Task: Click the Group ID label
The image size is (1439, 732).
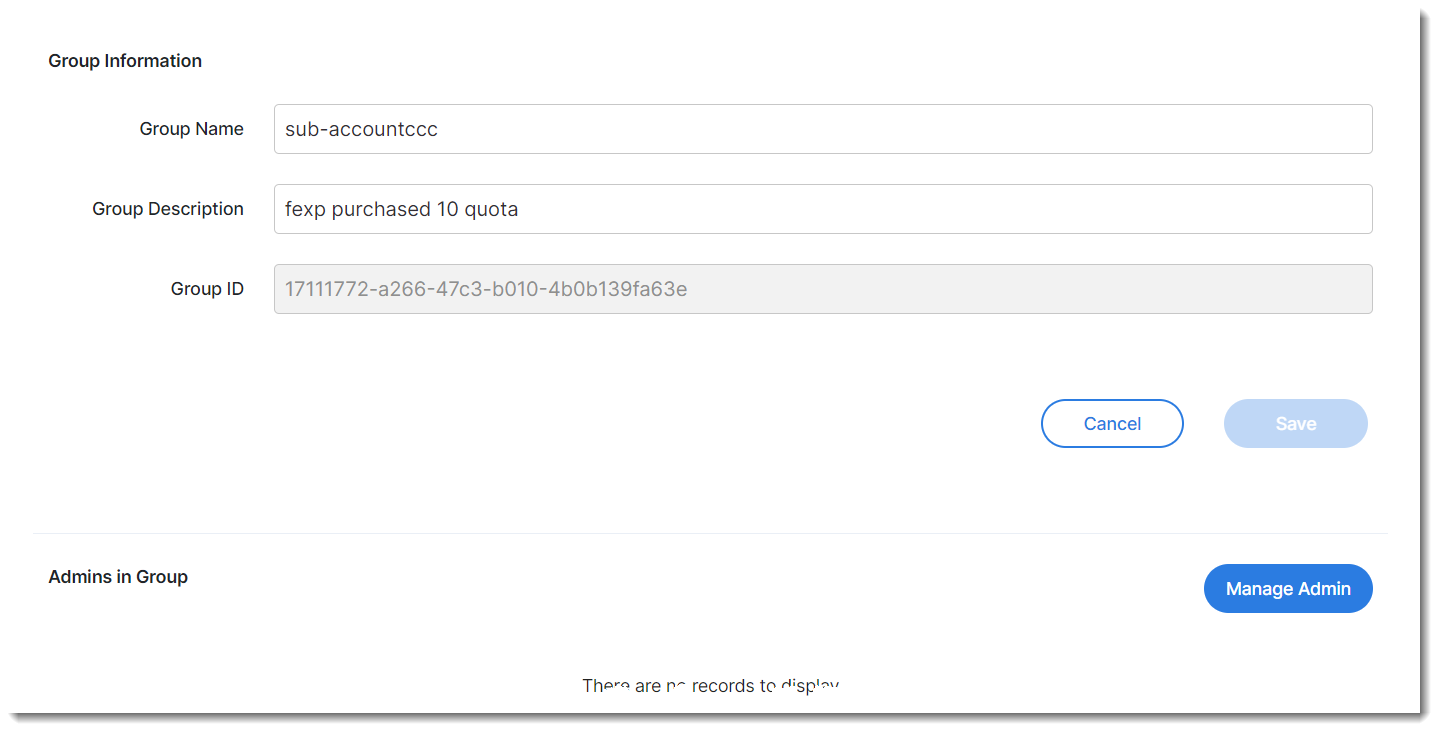Action: tap(207, 289)
